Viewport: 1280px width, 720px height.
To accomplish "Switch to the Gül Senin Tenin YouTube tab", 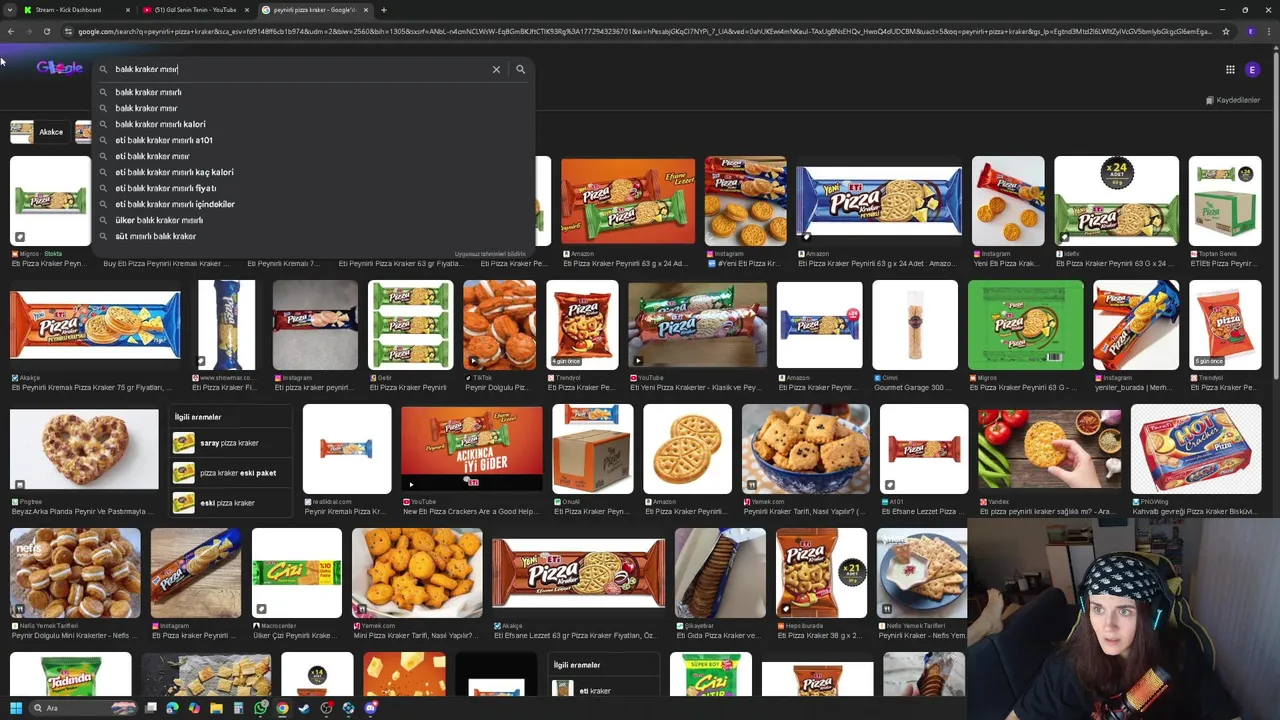I will [195, 10].
